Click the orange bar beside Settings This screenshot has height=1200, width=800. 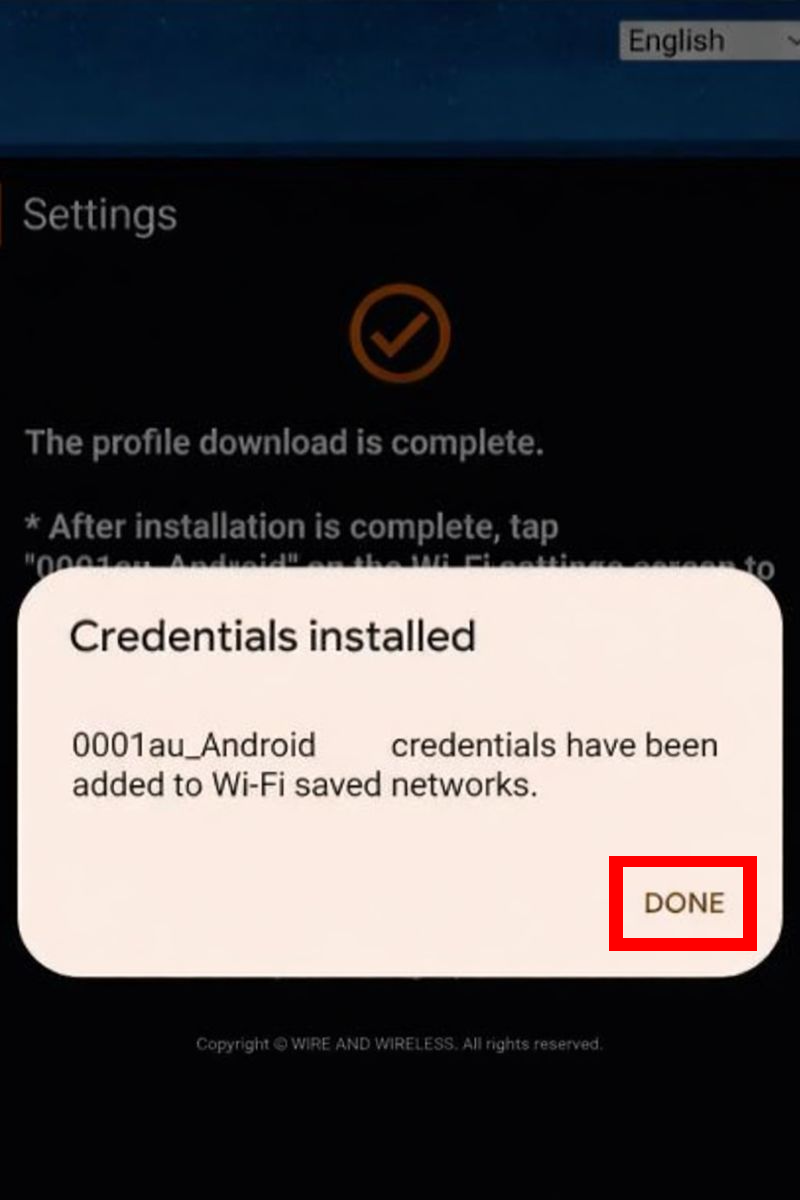pyautogui.click(x=1, y=214)
